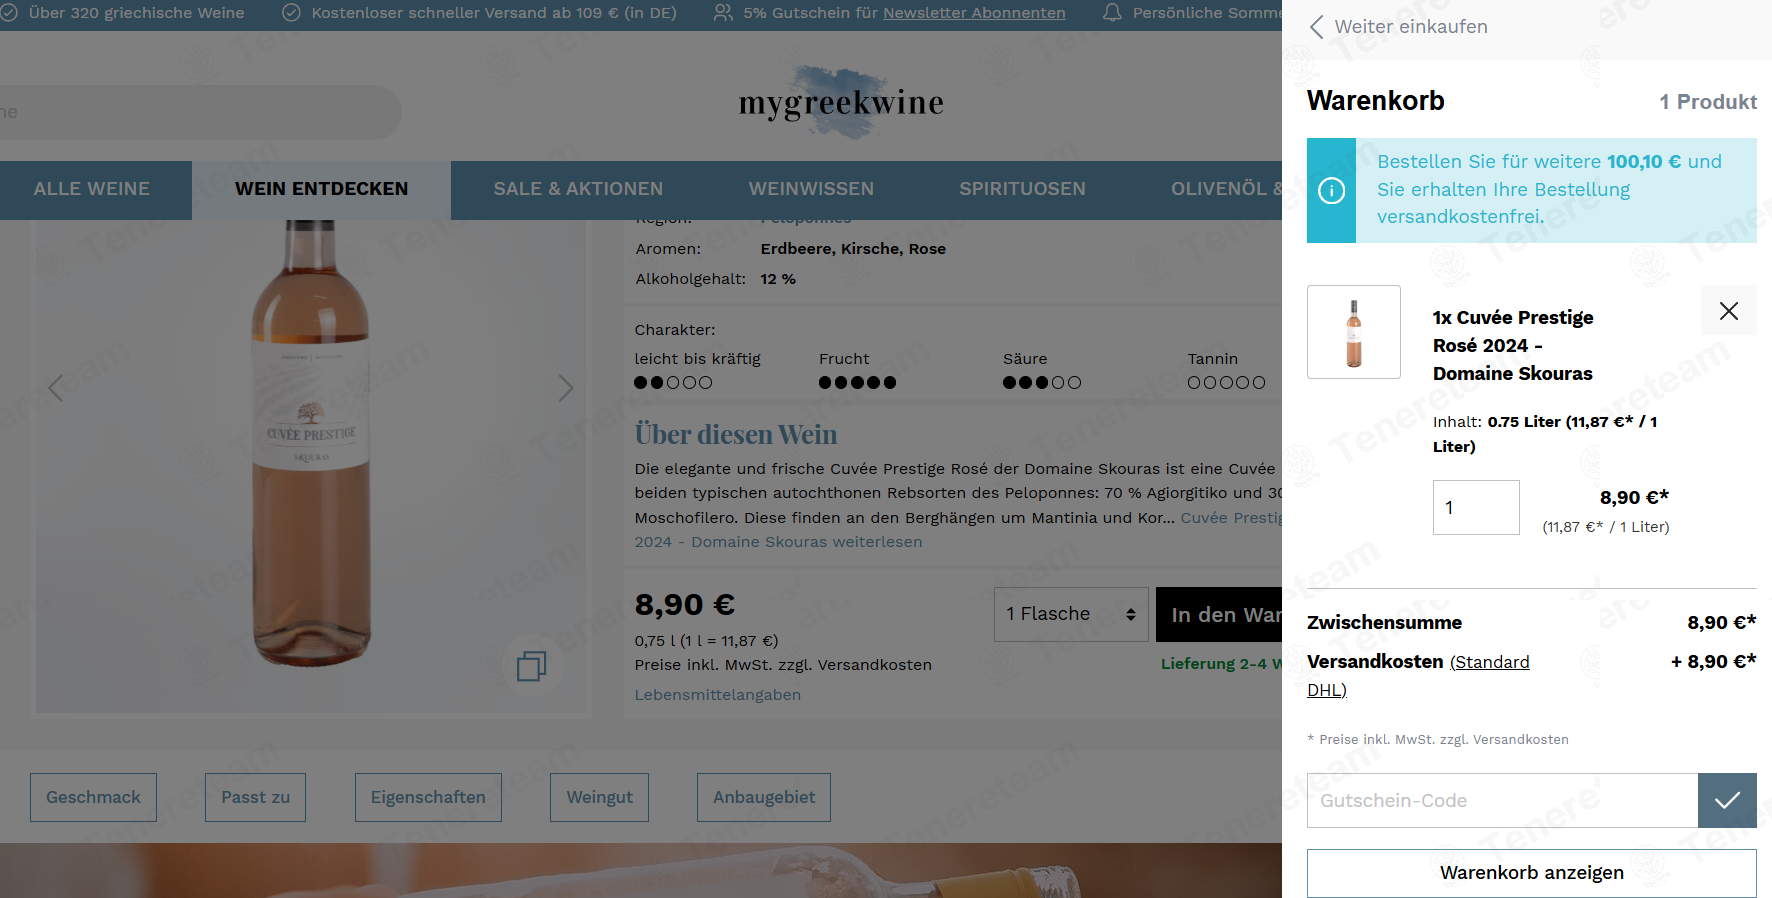Click the leicht bis kräftig rating dots

click(x=673, y=383)
